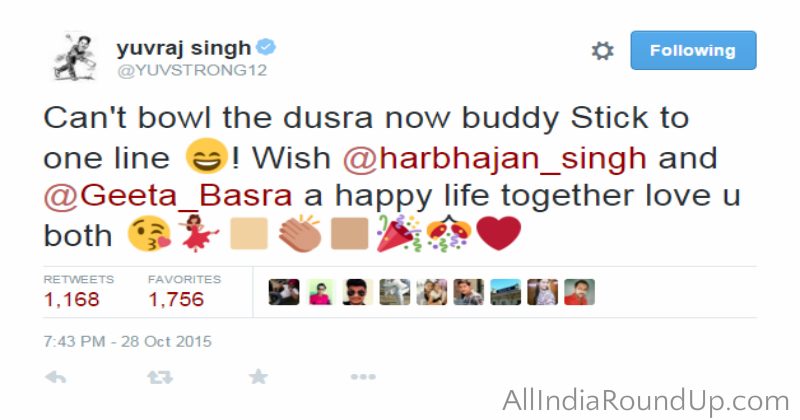Favorite the tweet with the star icon

tap(258, 377)
